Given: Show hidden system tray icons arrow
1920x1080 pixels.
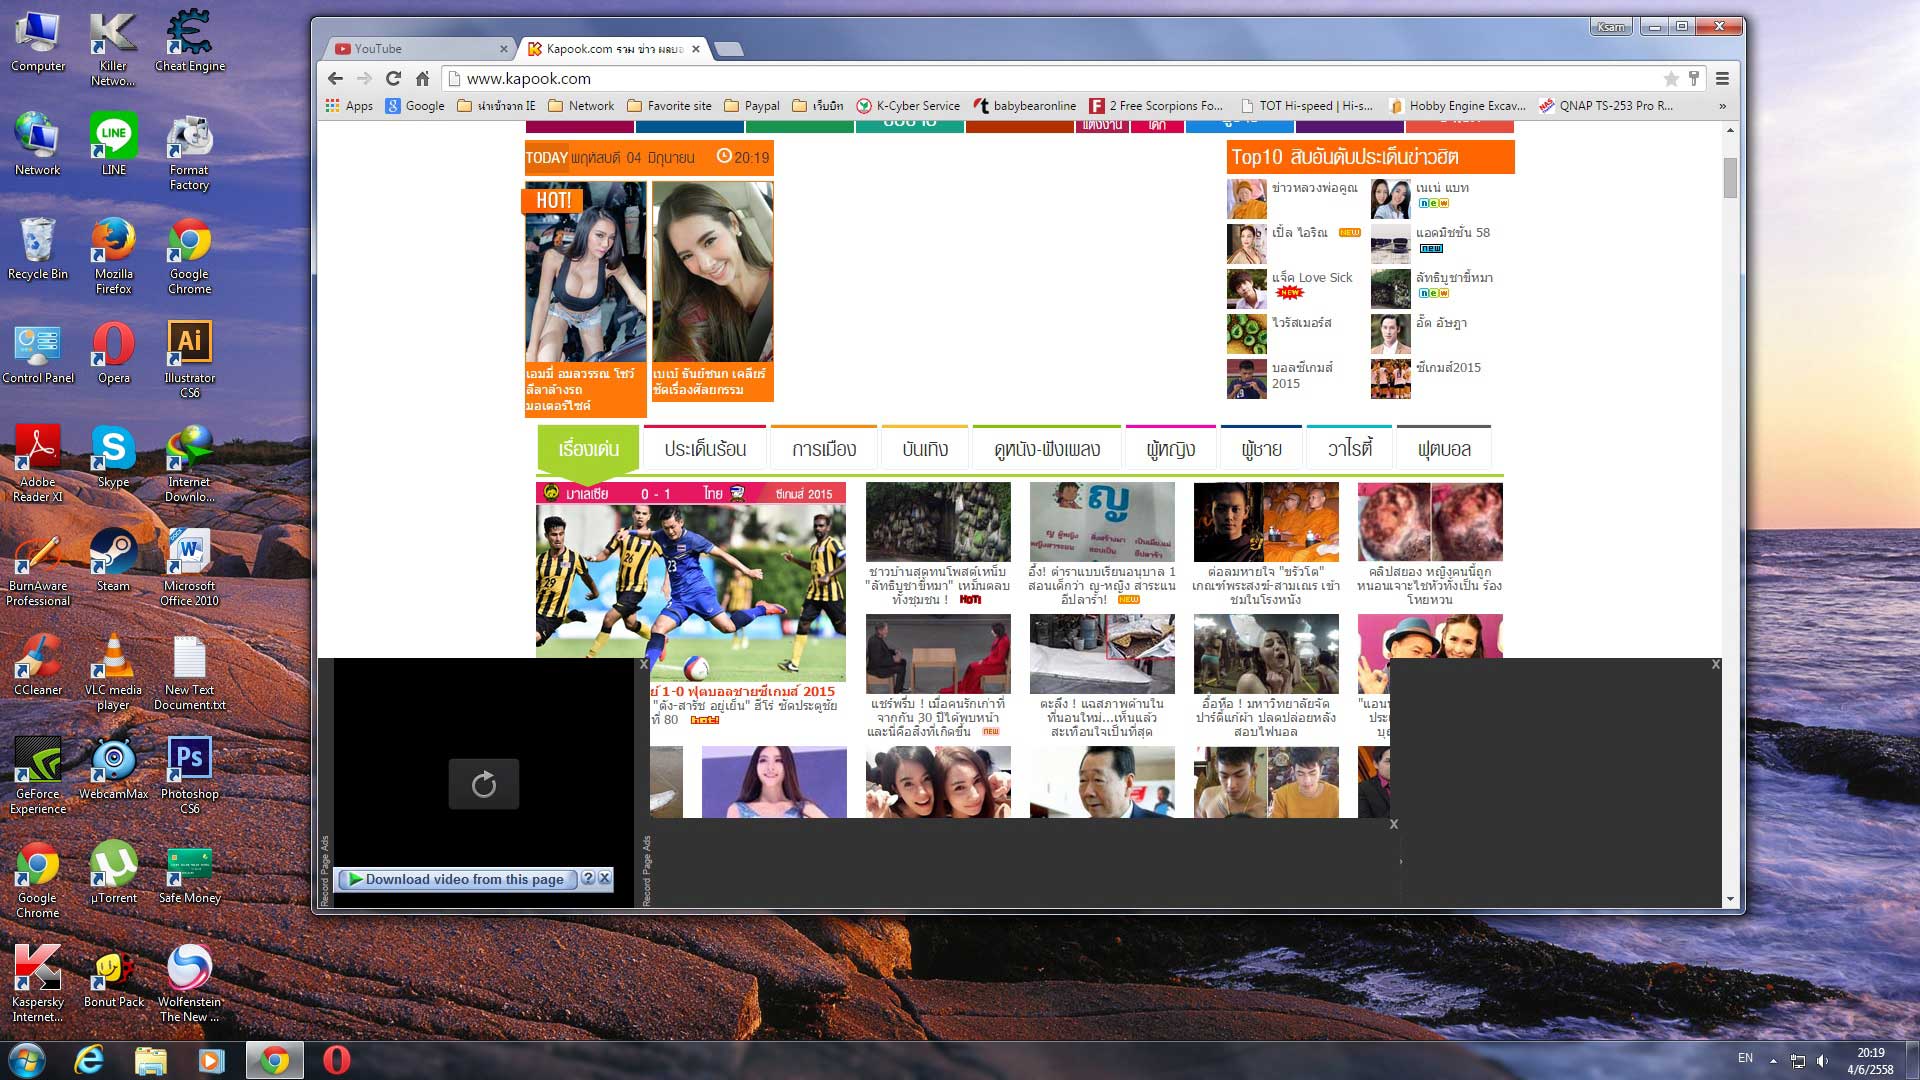Looking at the screenshot, I should [1773, 1060].
